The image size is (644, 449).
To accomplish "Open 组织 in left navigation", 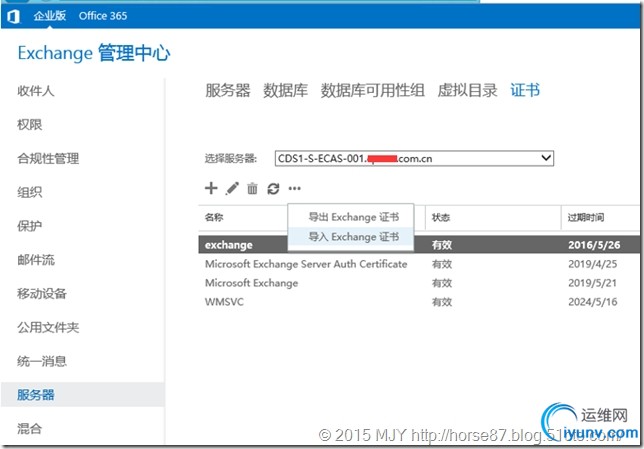I will 30,192.
